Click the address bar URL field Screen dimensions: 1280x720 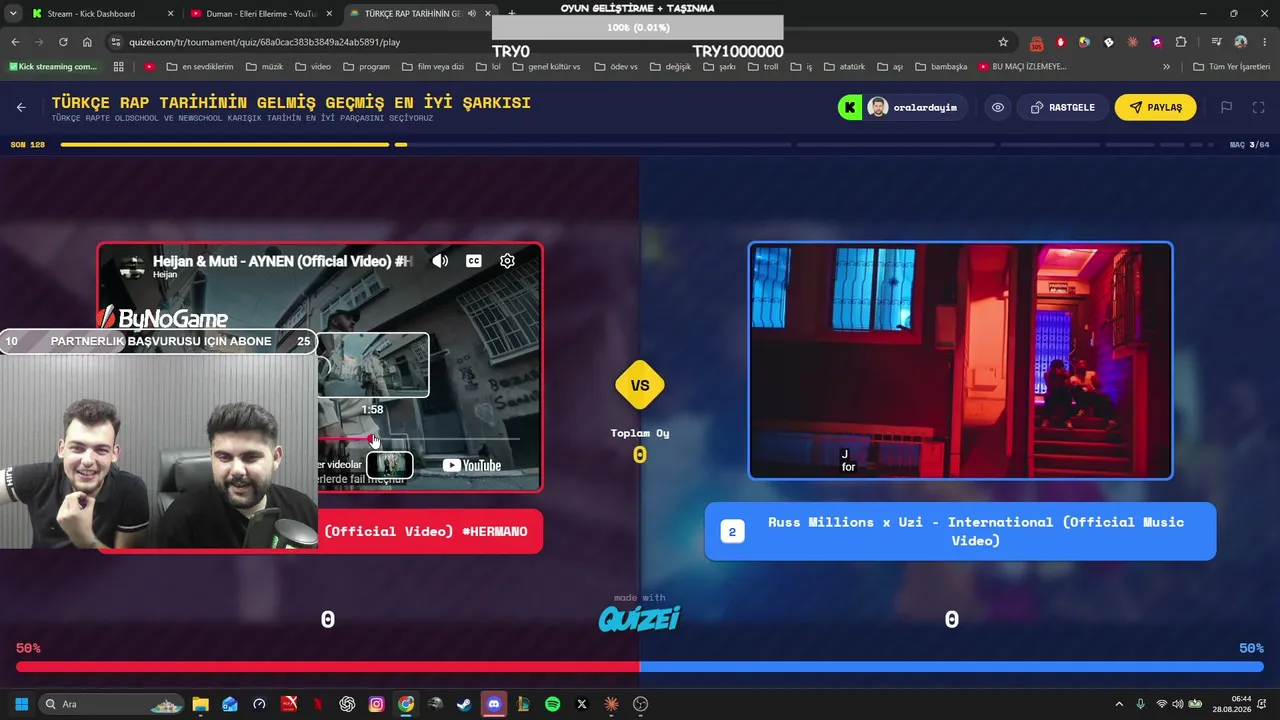pos(560,42)
